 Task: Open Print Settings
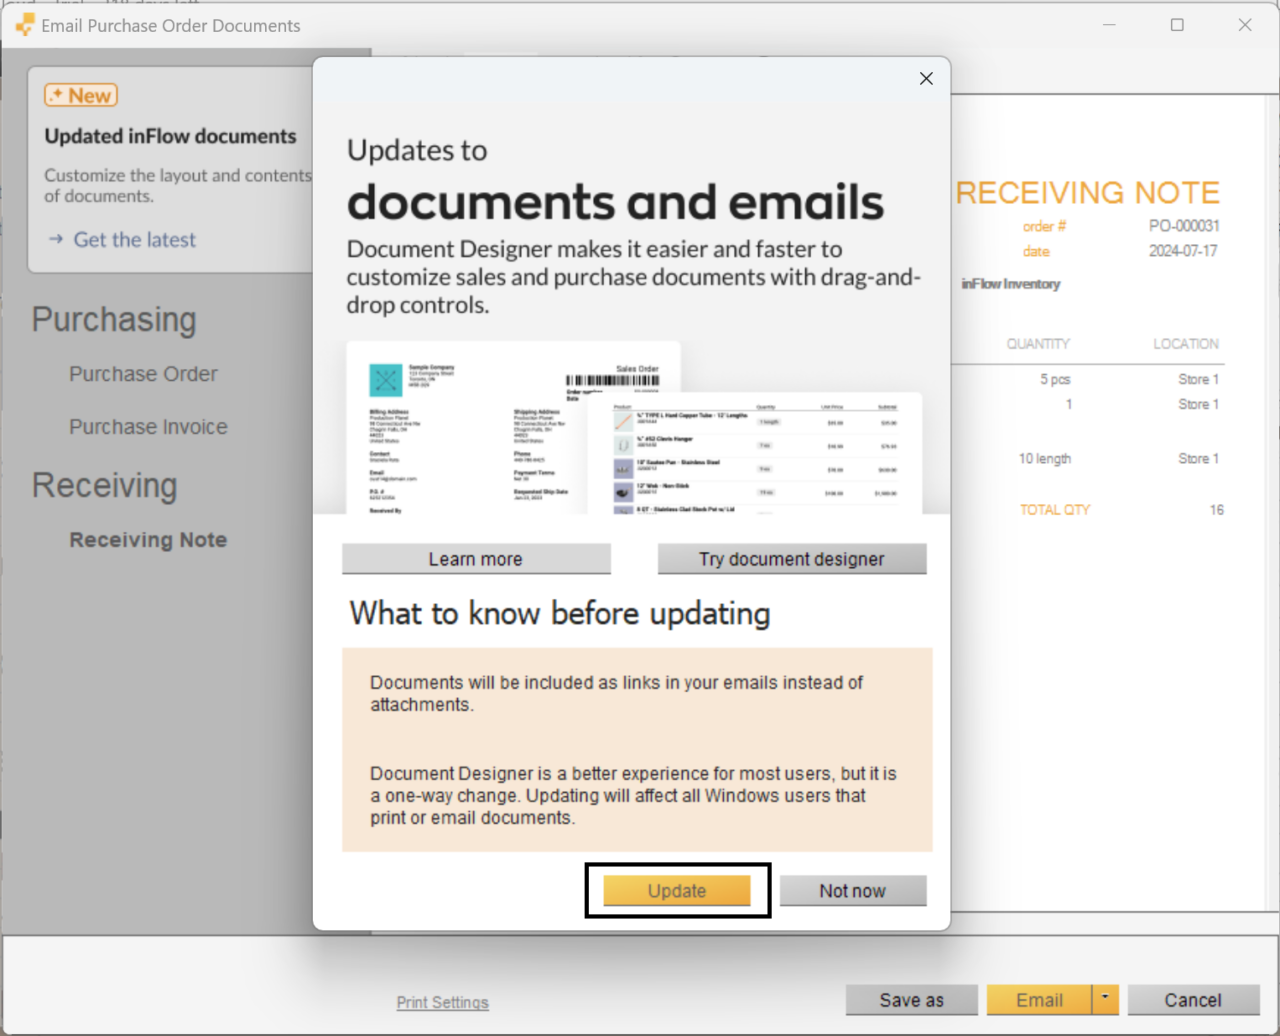click(442, 1002)
